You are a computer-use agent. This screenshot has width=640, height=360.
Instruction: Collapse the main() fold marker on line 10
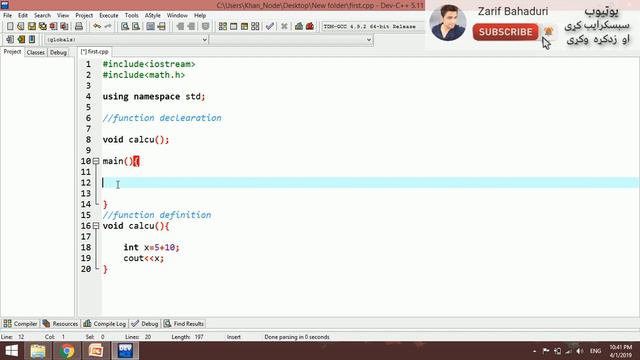96,161
